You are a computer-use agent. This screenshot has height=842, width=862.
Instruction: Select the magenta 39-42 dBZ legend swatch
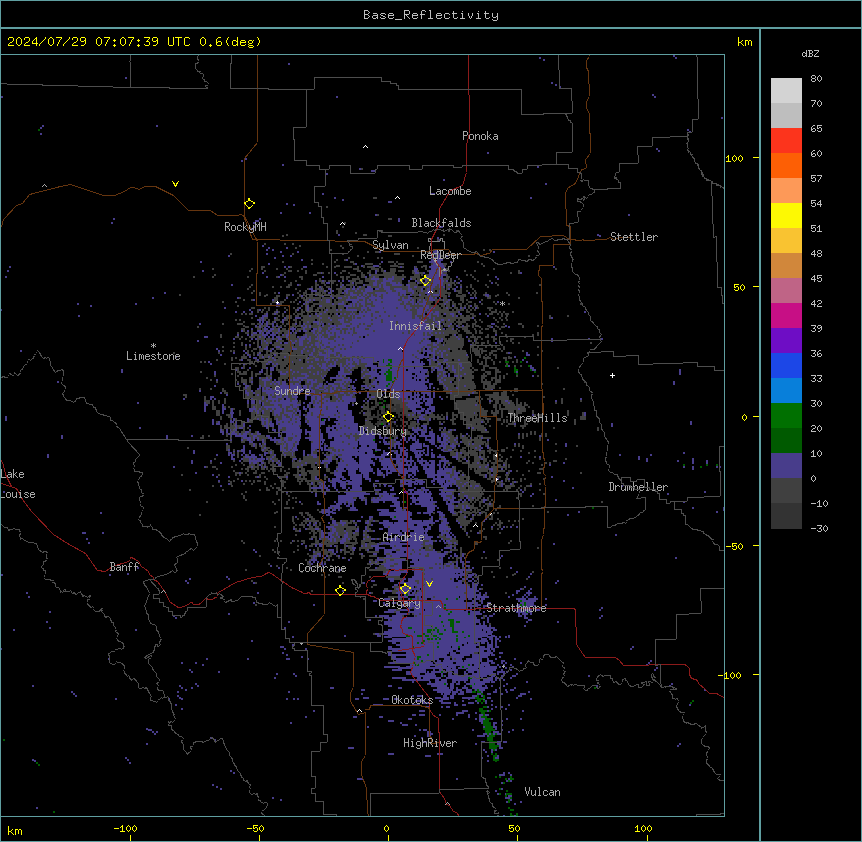point(786,315)
